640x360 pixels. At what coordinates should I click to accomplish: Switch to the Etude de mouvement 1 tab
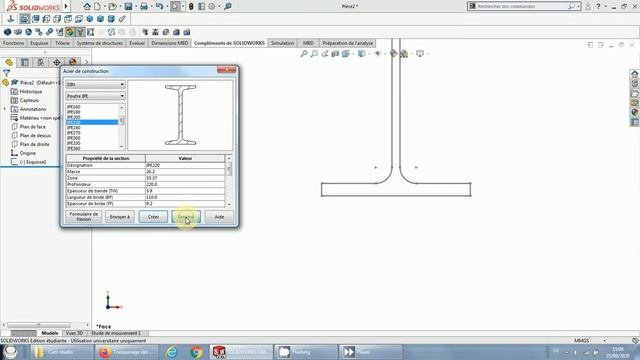coord(116,333)
